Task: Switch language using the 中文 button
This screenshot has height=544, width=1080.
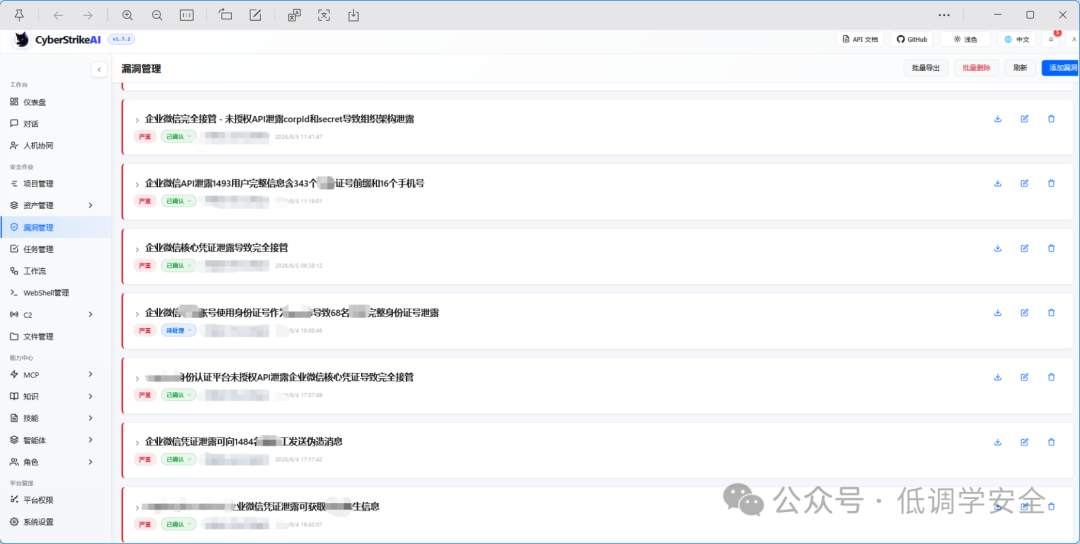Action: [1017, 39]
